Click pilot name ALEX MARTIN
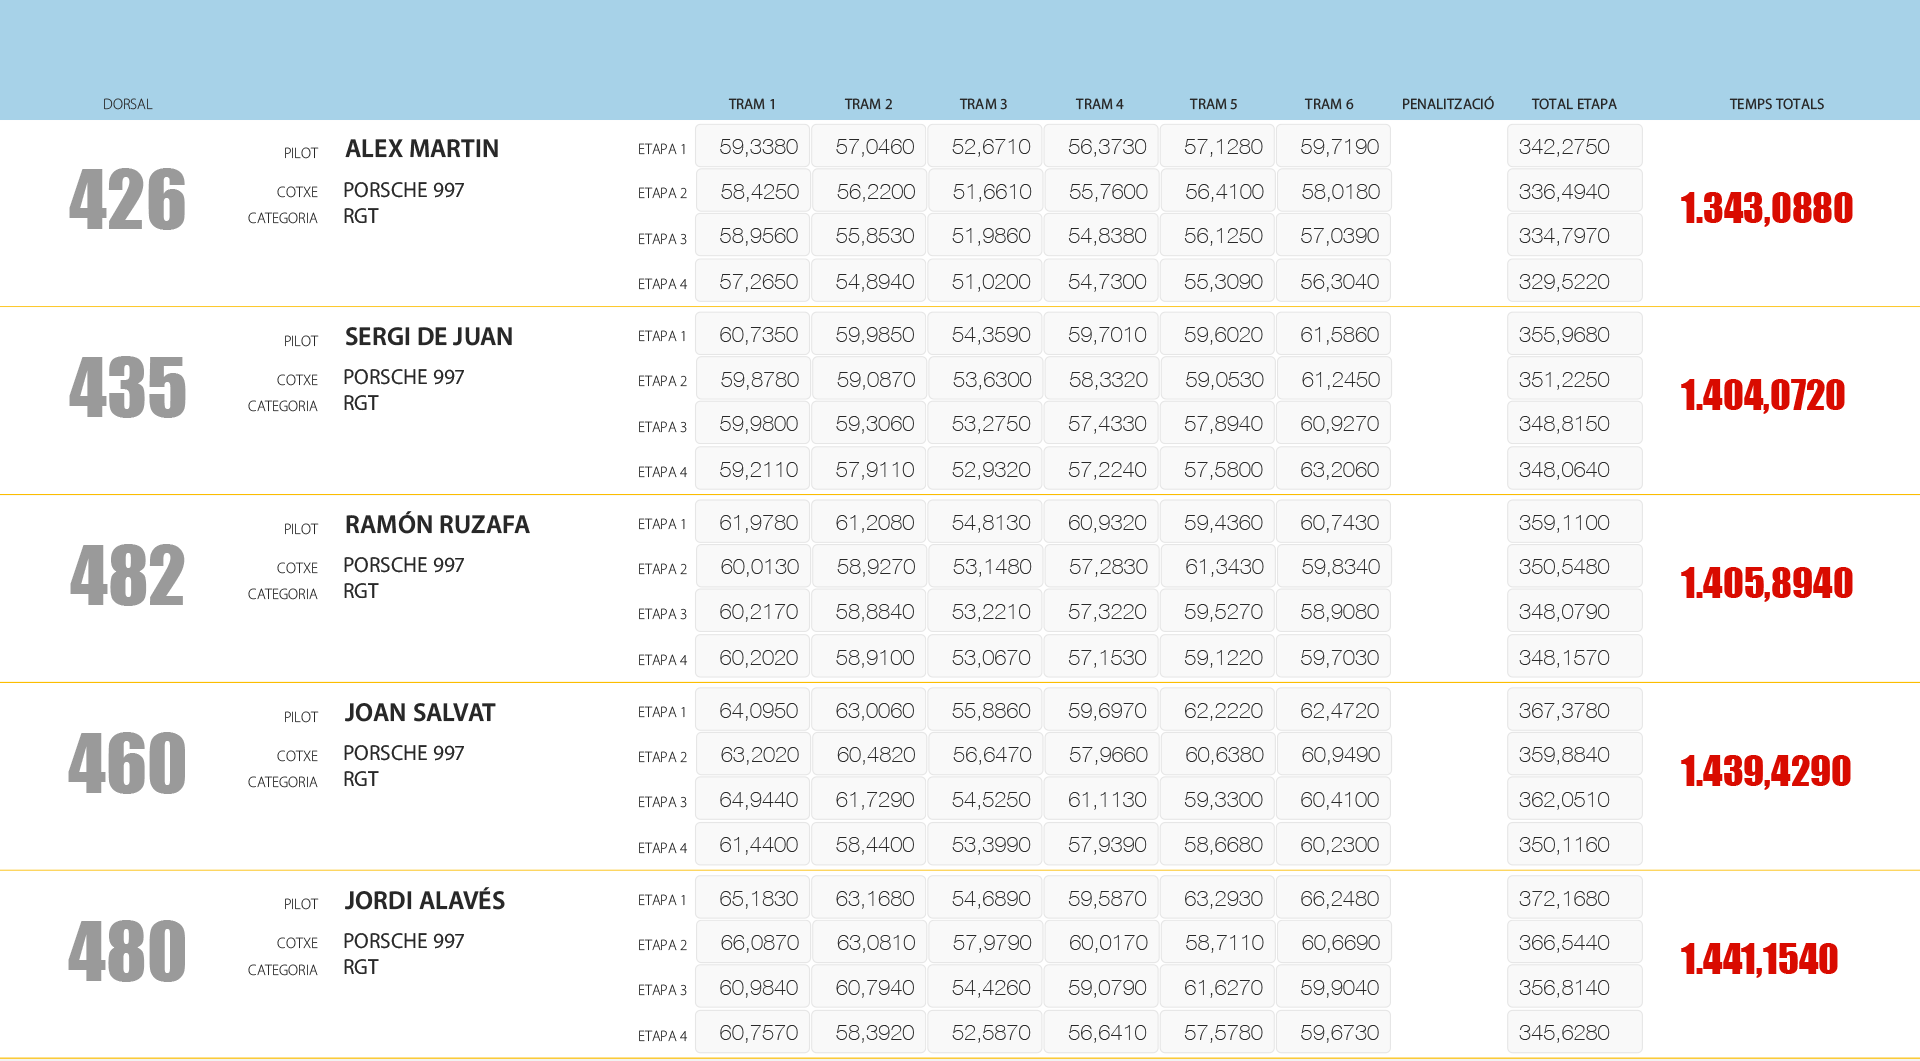This screenshot has width=1920, height=1061. [x=421, y=149]
